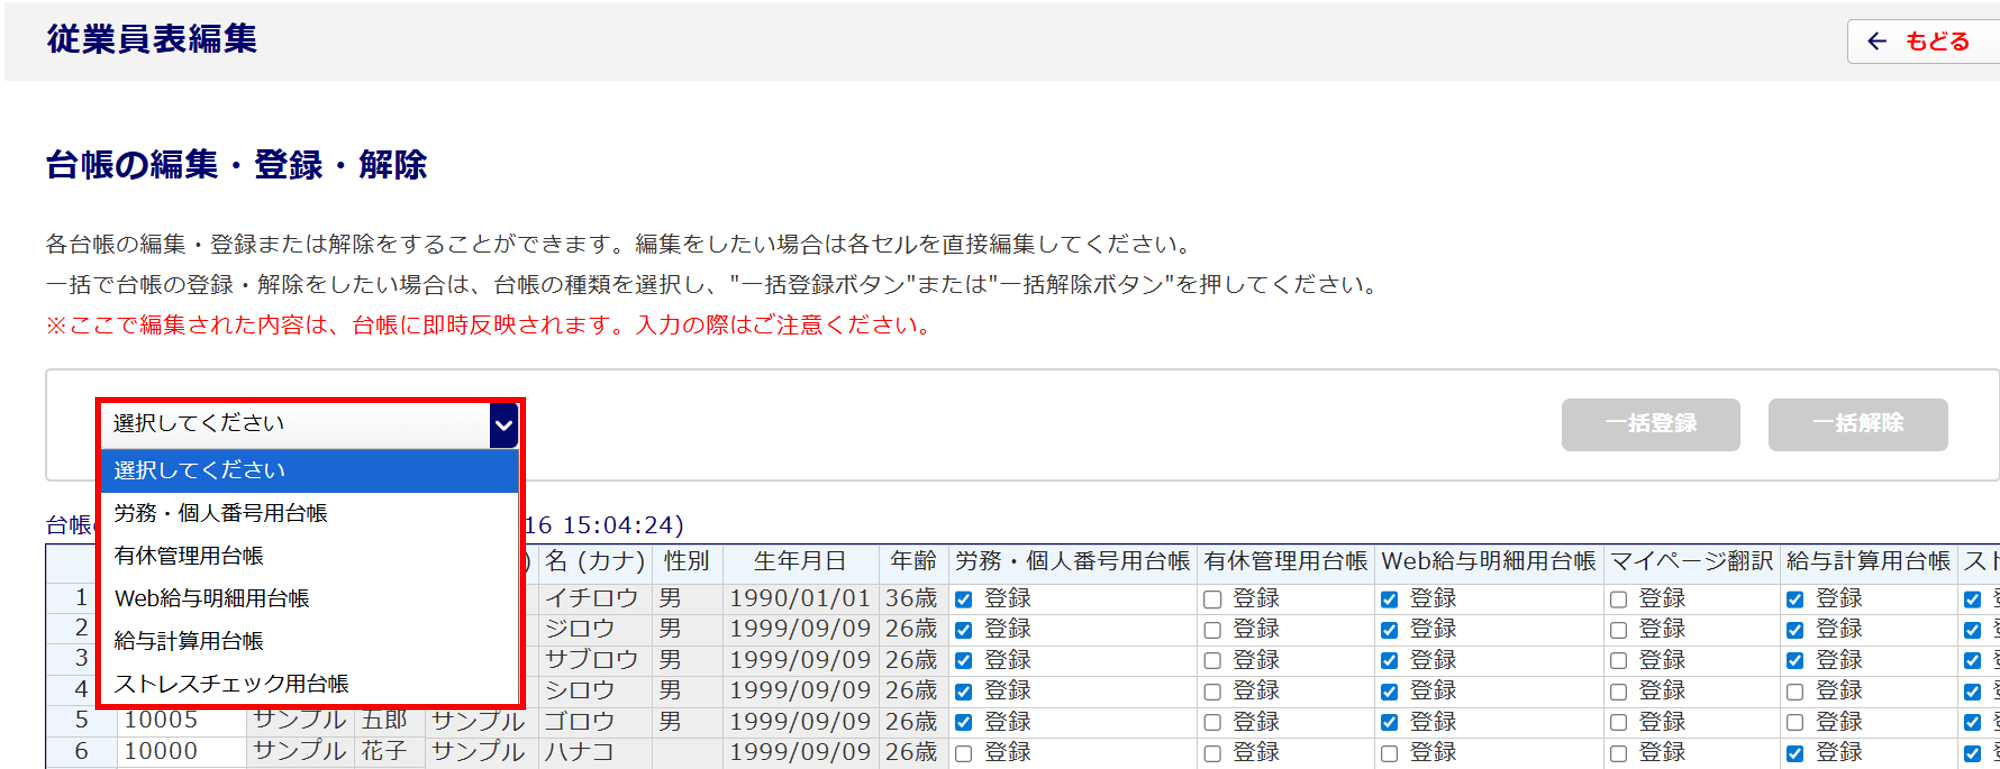Image resolution: width=2000 pixels, height=769 pixels.
Task: Enable 有休管理用台帳 registration for row 2
Action: [1212, 631]
